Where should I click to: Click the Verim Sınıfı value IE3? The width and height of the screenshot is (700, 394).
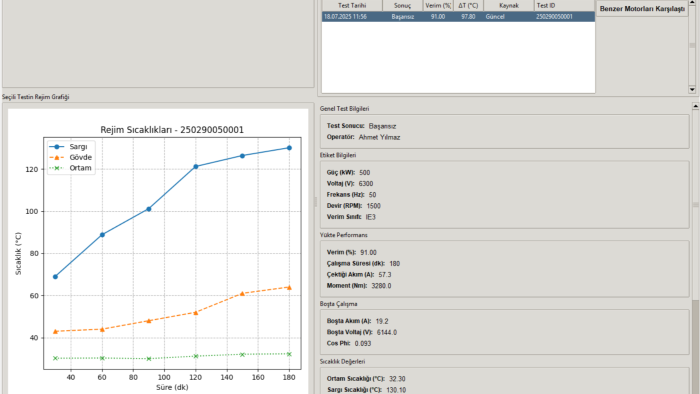pos(371,217)
